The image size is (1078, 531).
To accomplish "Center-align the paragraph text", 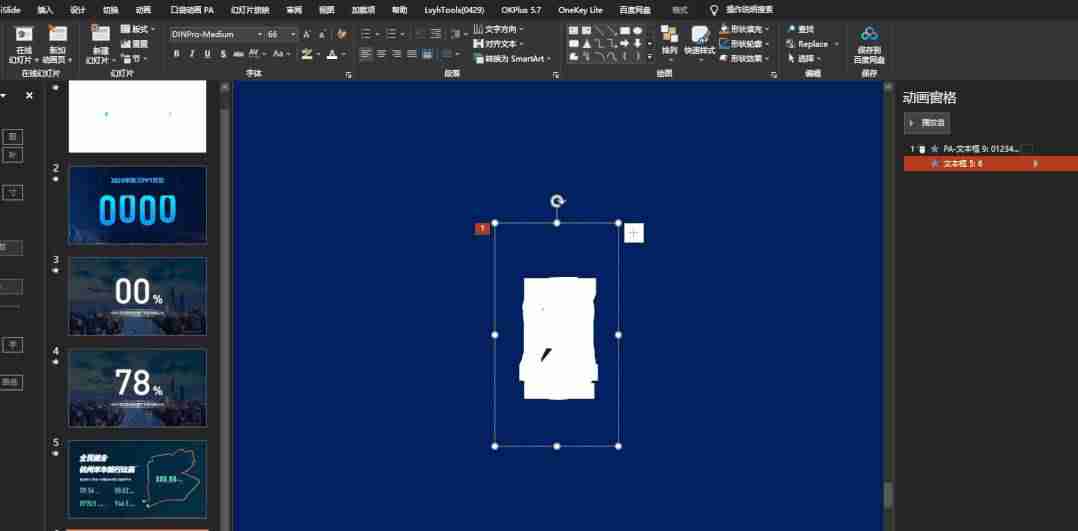I will (x=381, y=54).
